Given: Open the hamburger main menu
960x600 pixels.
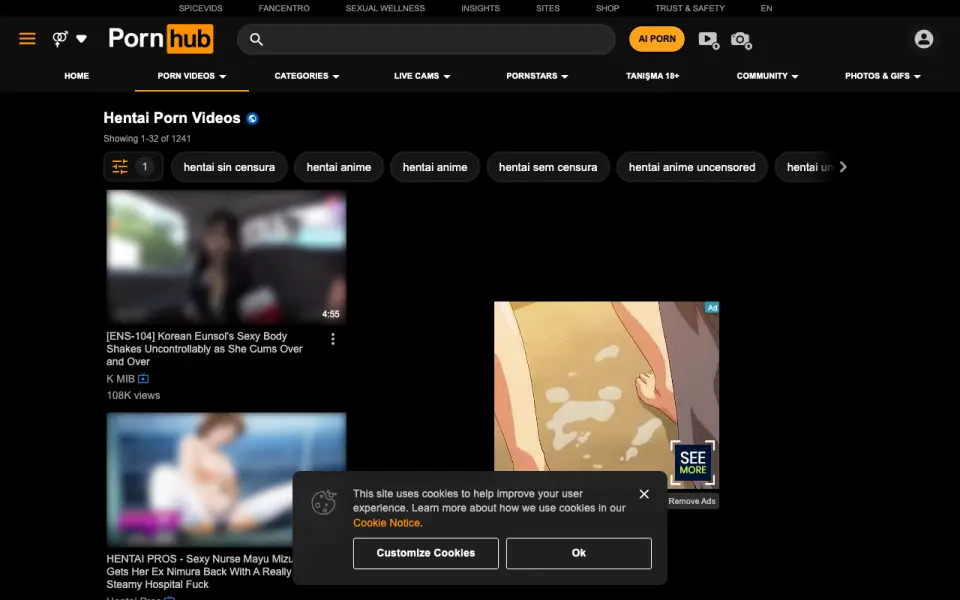Looking at the screenshot, I should pos(27,39).
